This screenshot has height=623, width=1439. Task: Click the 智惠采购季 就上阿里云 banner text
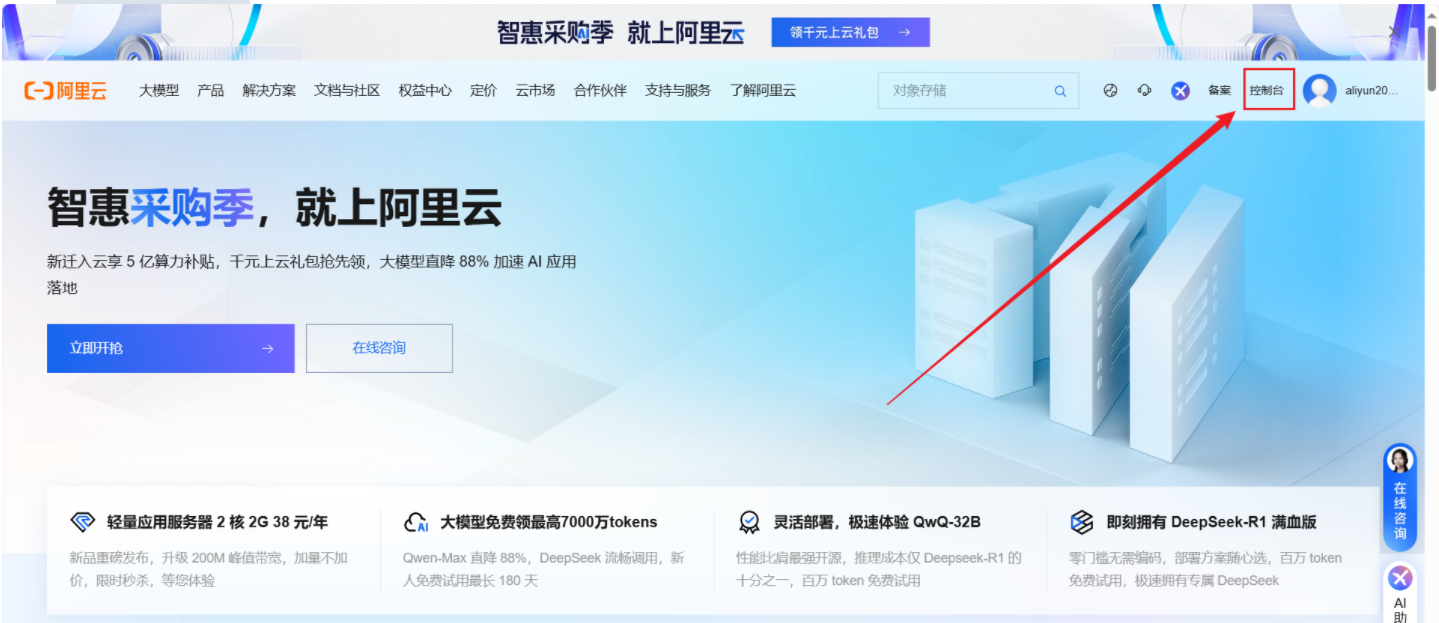tap(621, 32)
